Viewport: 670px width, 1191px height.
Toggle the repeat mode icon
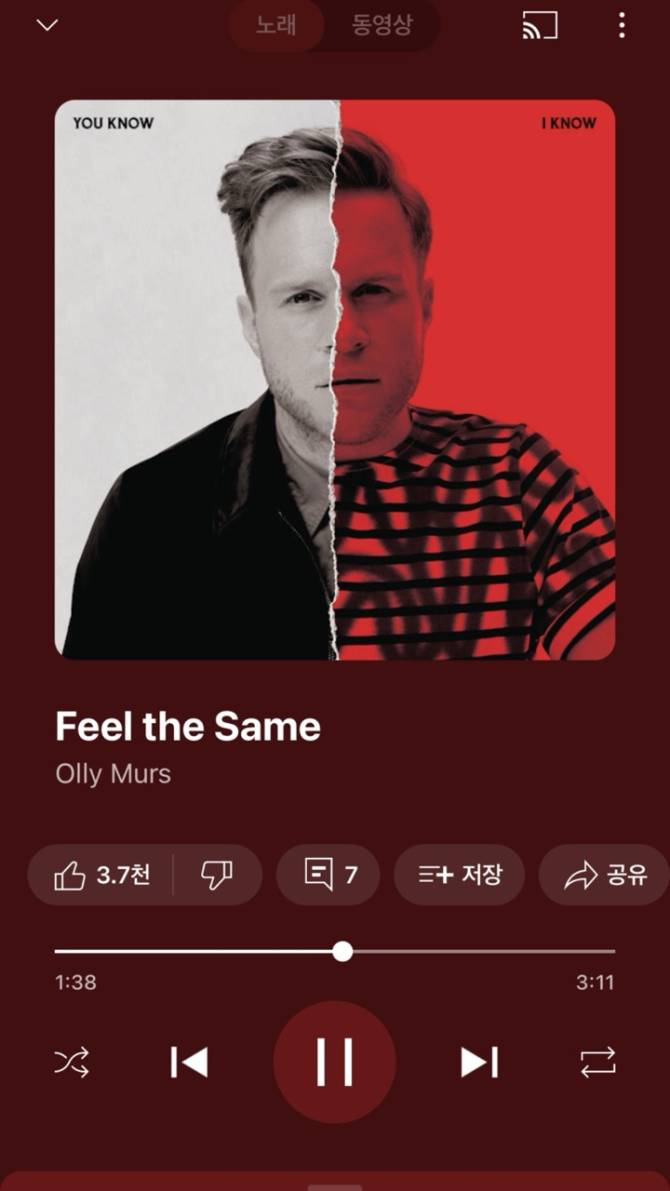[598, 1062]
